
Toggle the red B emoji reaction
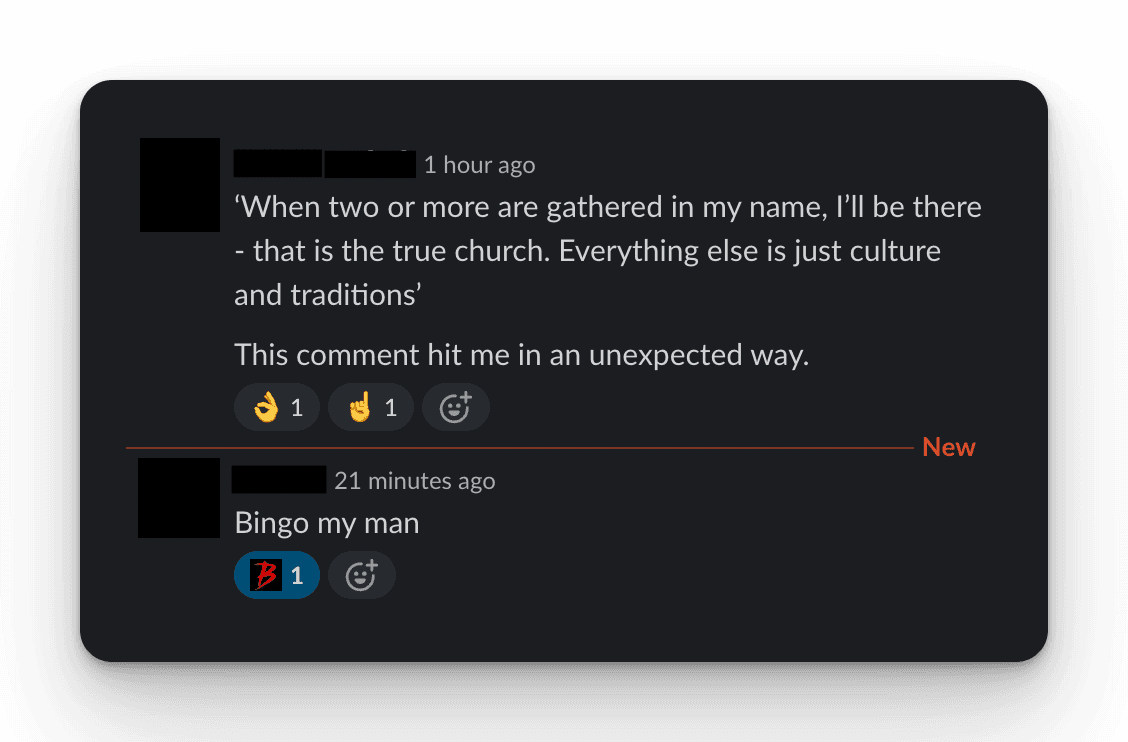pyautogui.click(x=277, y=576)
